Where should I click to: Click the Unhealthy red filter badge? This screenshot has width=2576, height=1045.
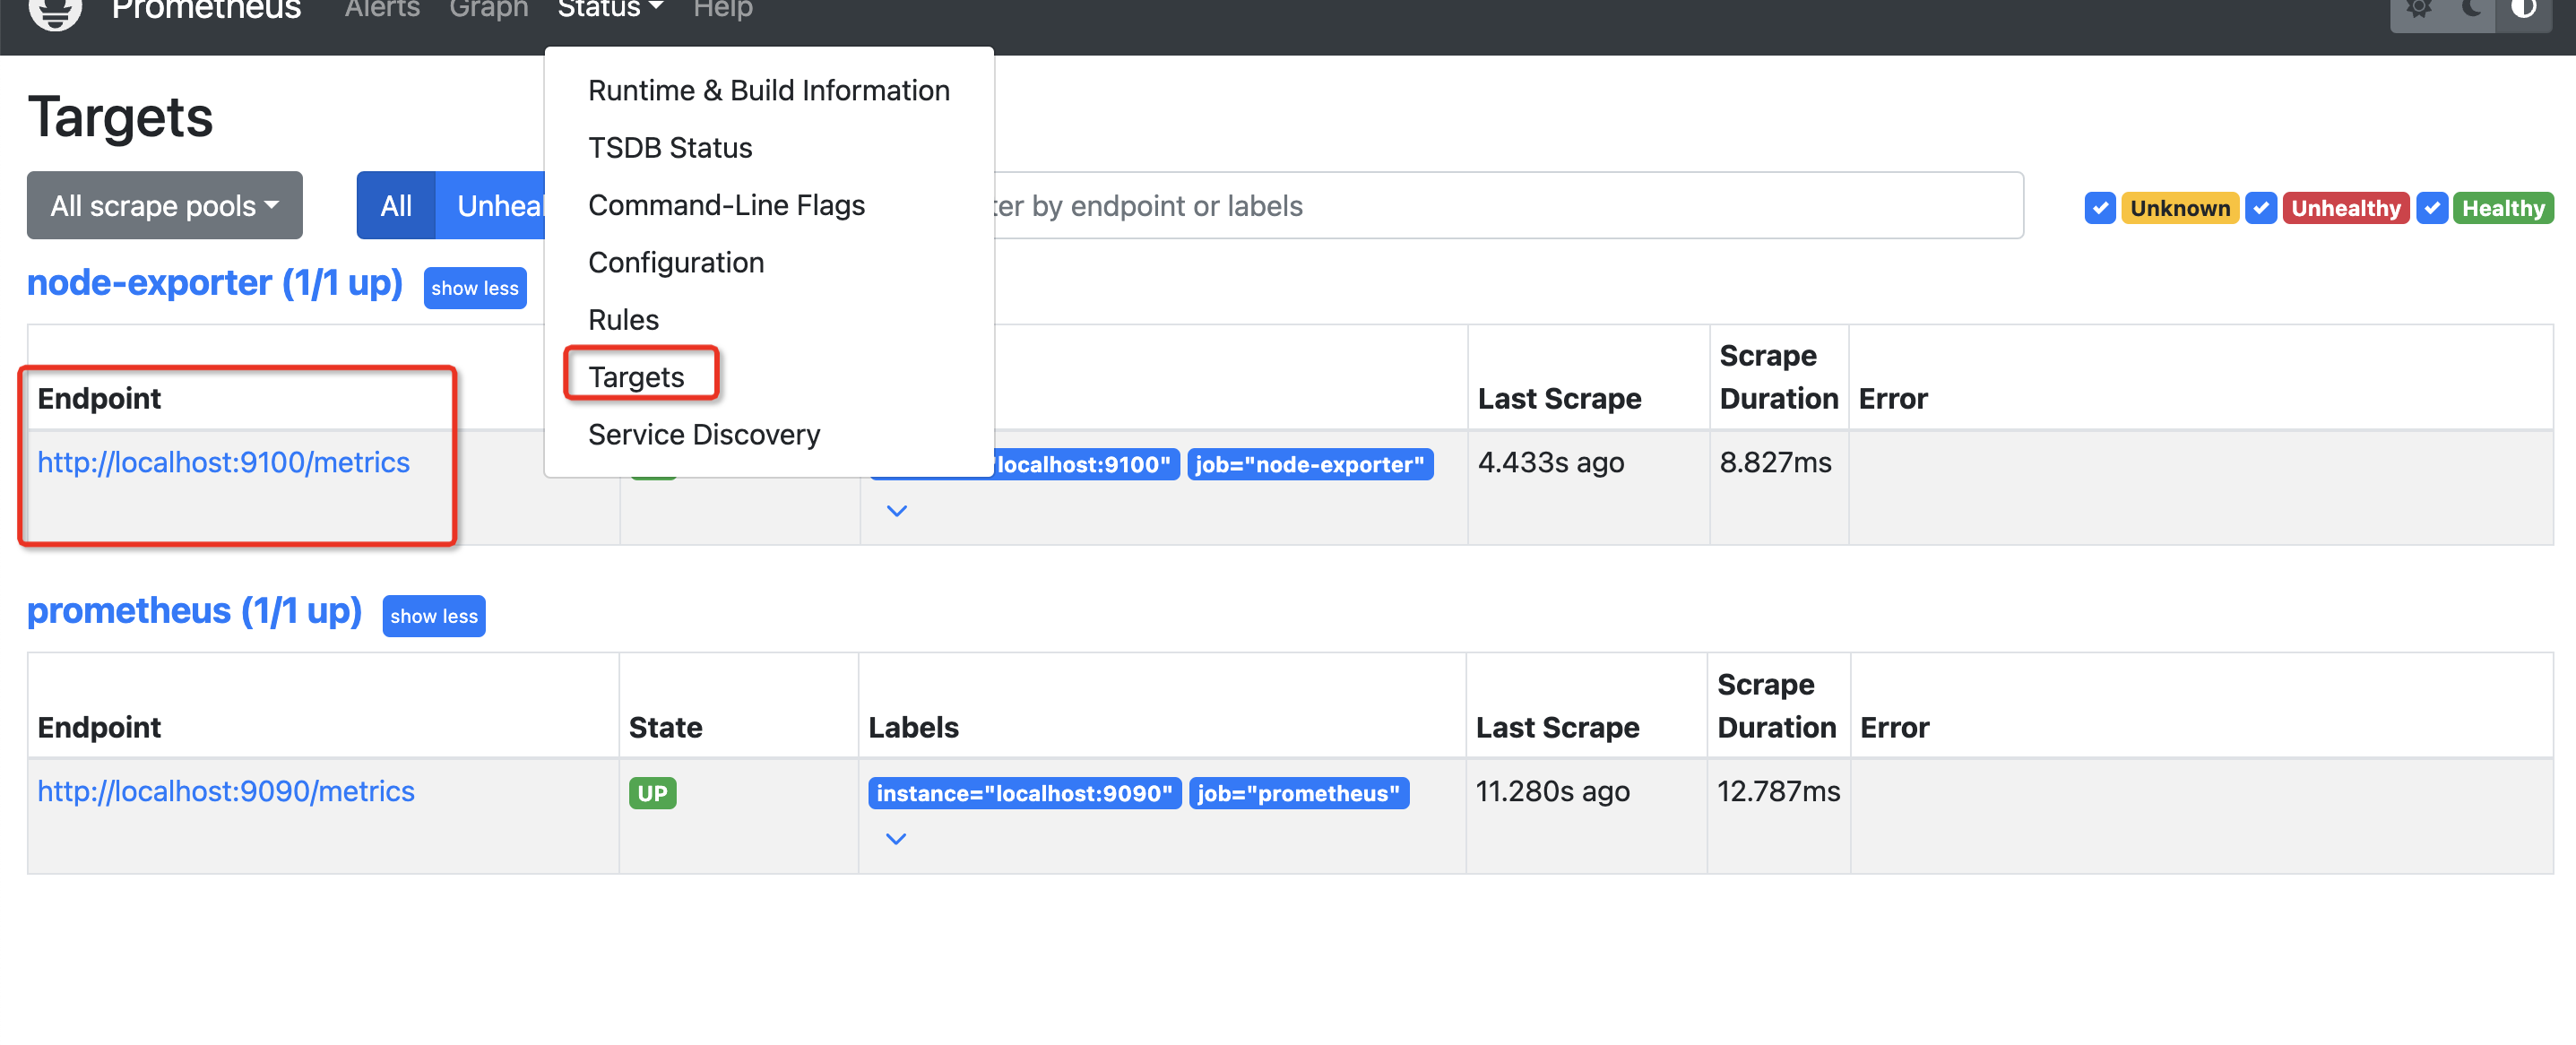click(x=2346, y=208)
